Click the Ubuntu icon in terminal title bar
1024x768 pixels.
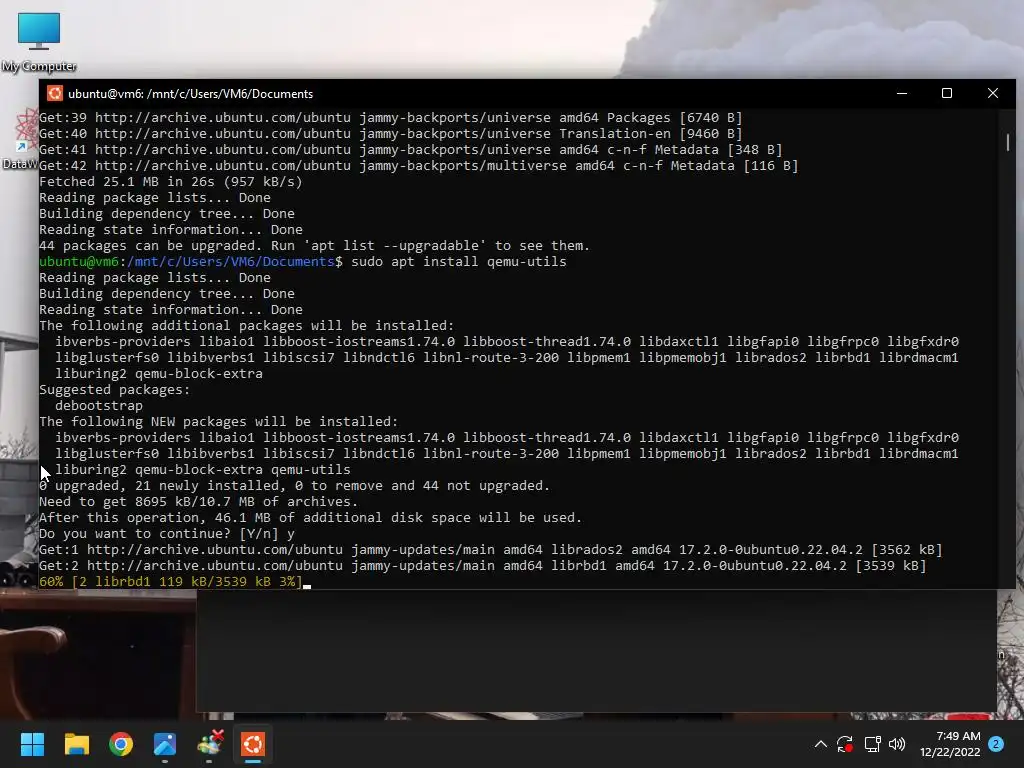(55, 93)
